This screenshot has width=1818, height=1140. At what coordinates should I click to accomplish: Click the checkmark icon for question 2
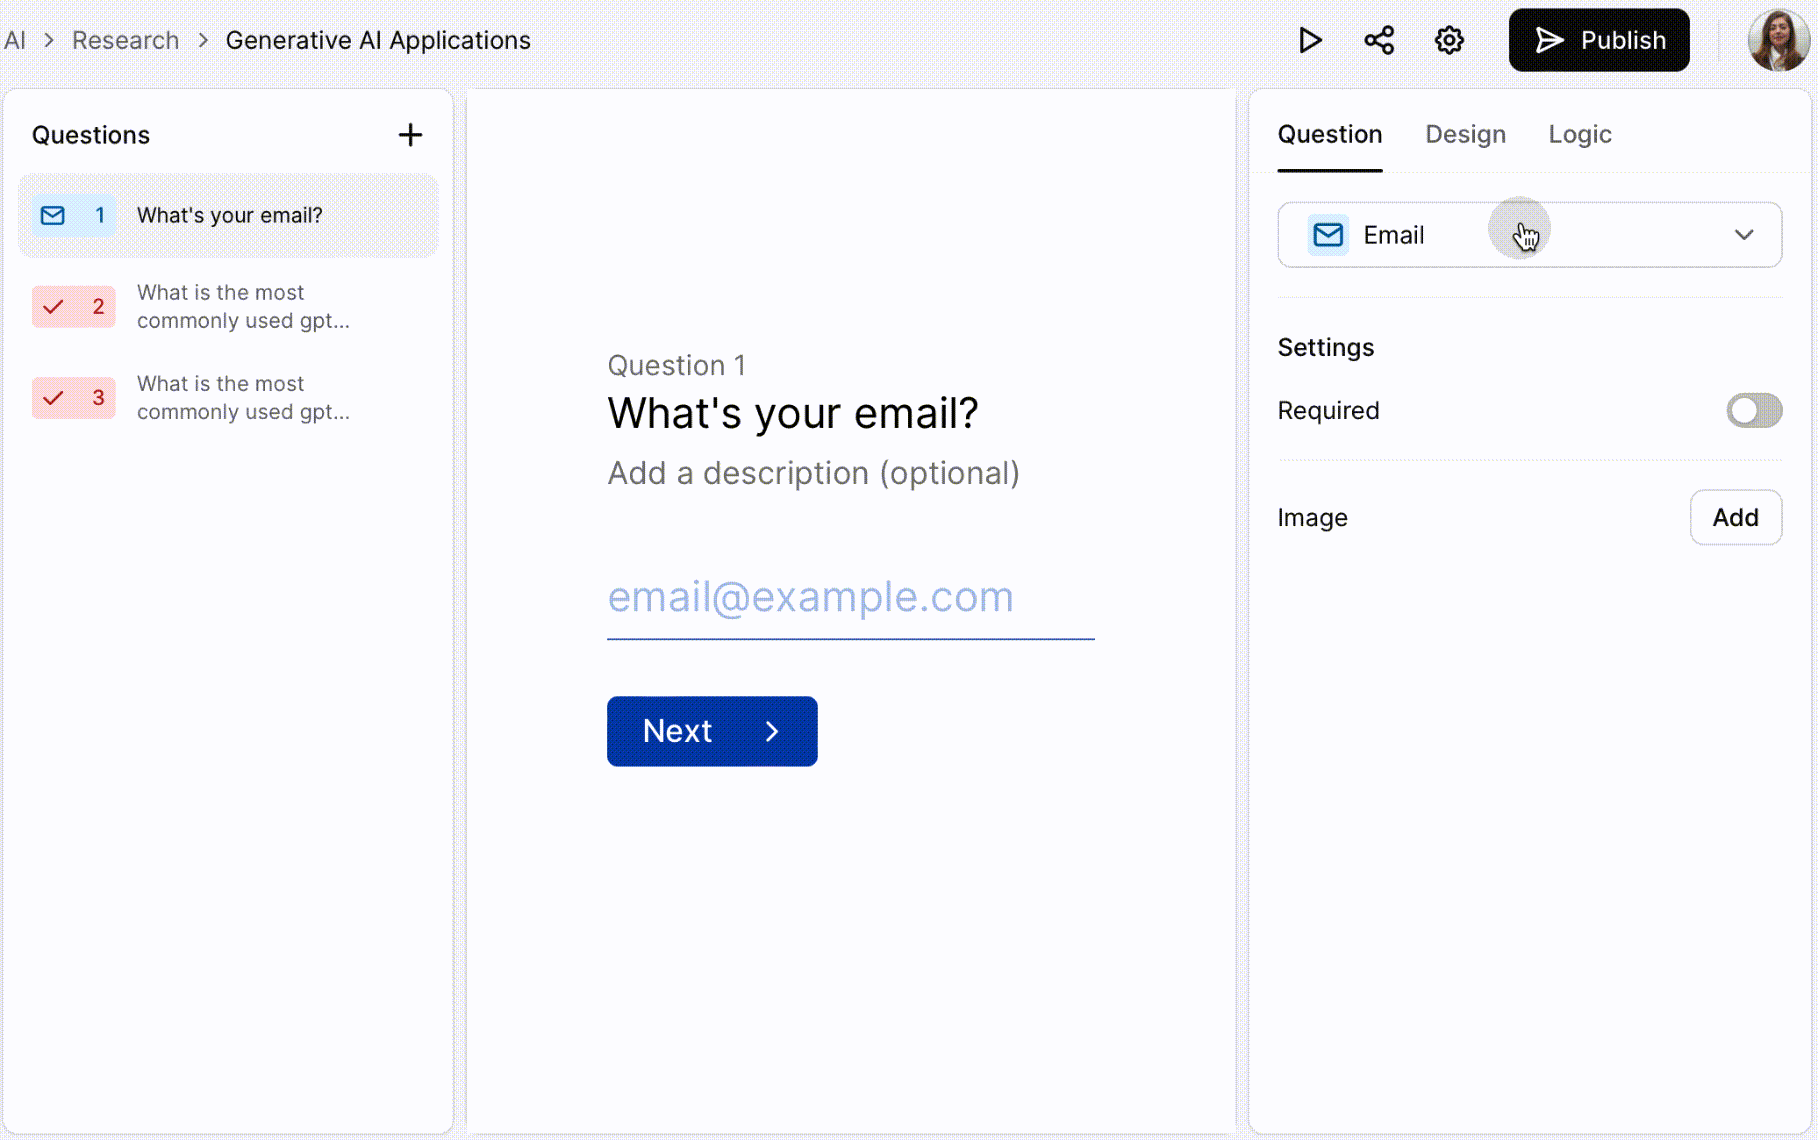tap(54, 307)
